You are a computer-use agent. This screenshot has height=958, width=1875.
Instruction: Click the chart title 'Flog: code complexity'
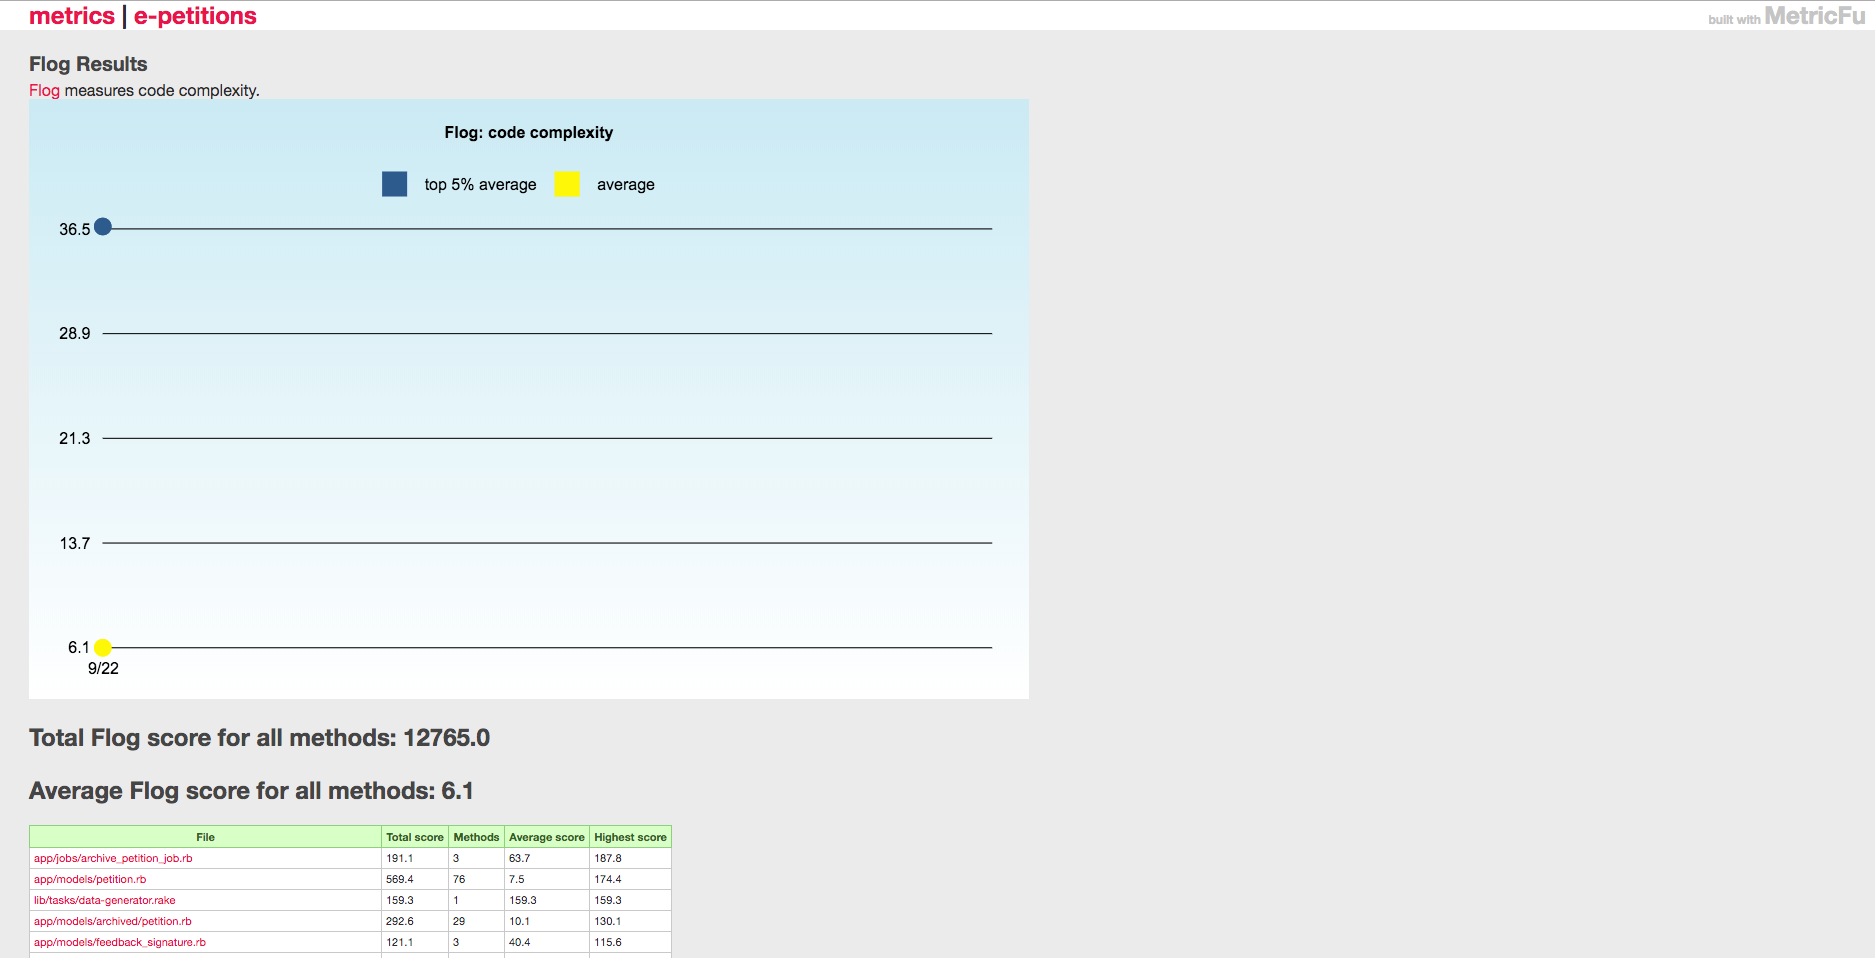[528, 132]
